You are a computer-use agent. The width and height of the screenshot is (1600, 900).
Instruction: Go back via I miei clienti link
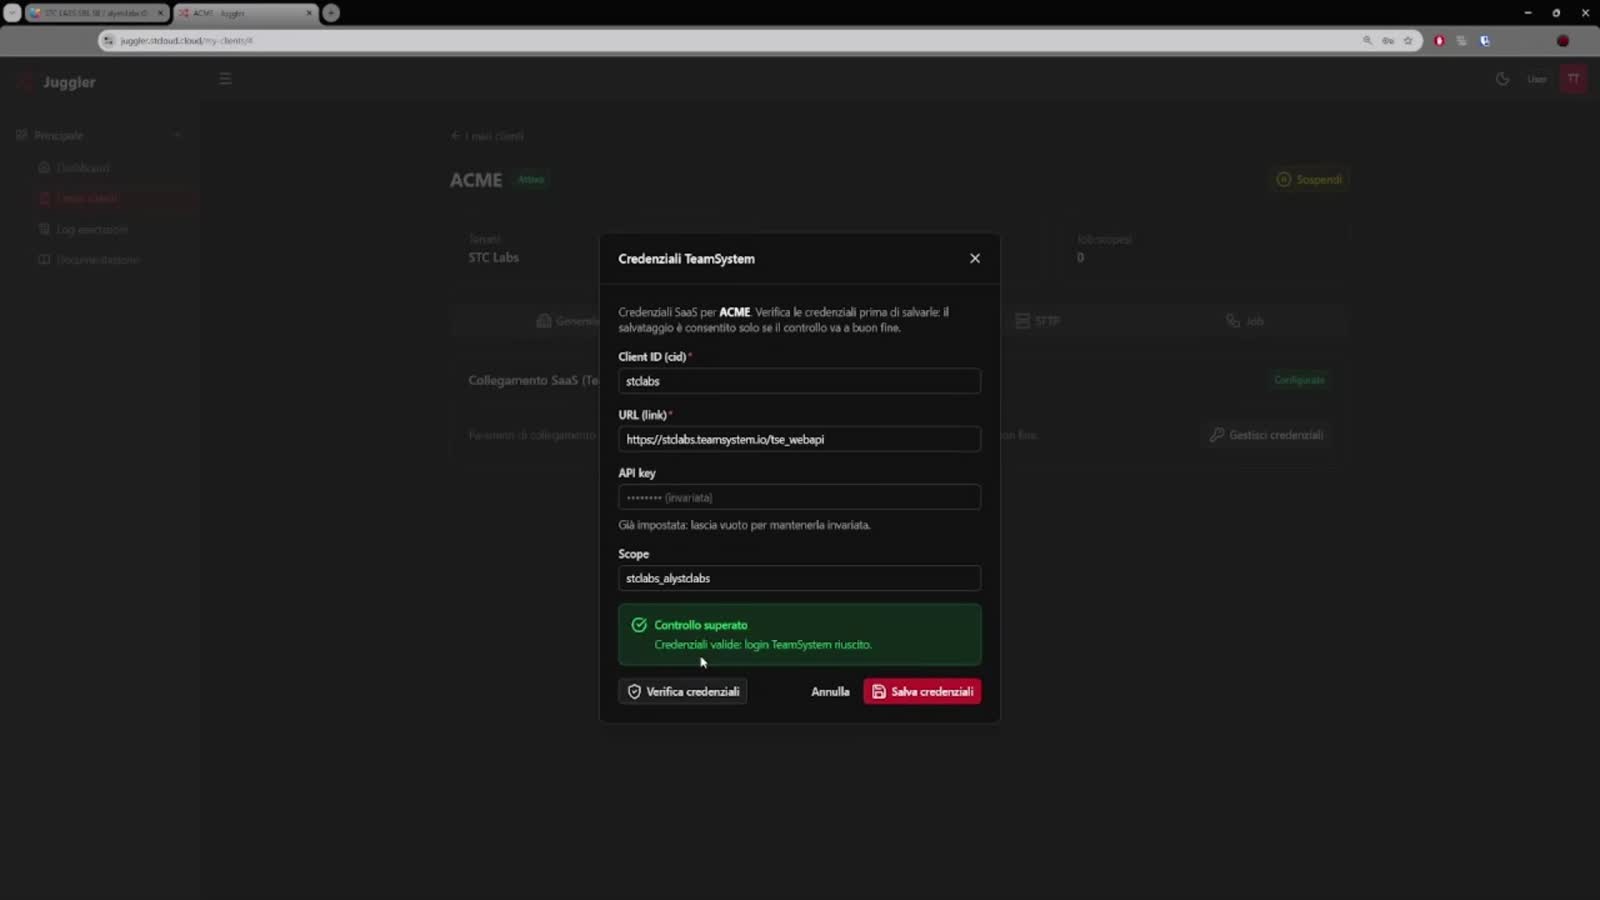point(487,136)
